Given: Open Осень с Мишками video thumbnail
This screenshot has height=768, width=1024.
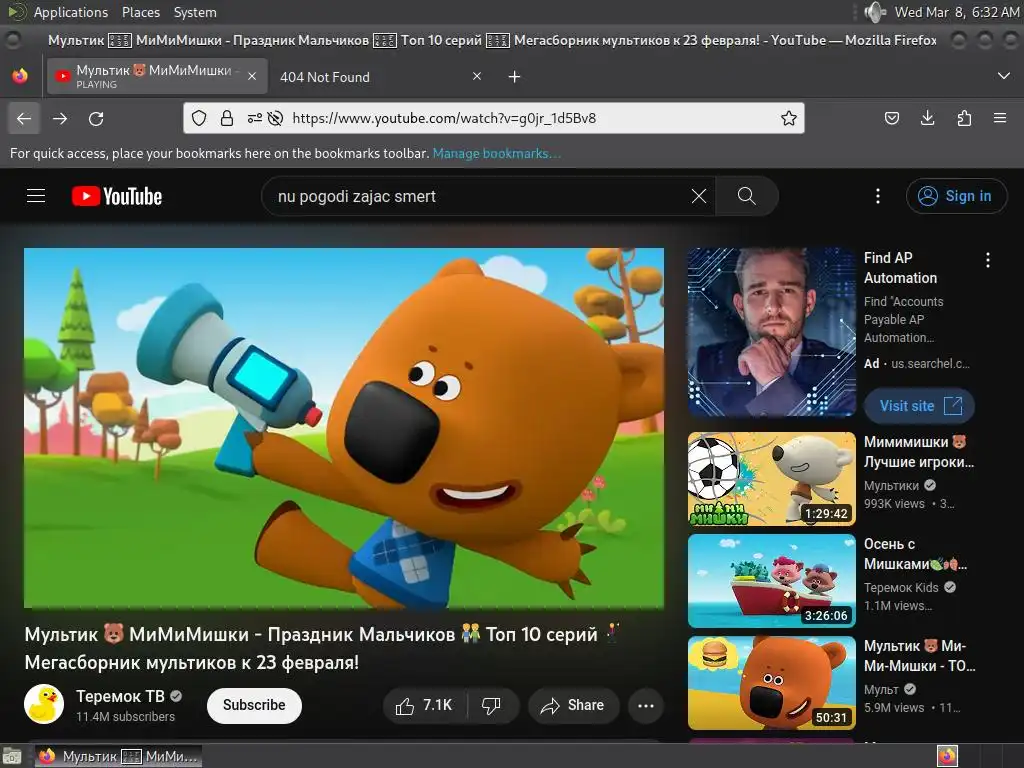Looking at the screenshot, I should [x=771, y=581].
